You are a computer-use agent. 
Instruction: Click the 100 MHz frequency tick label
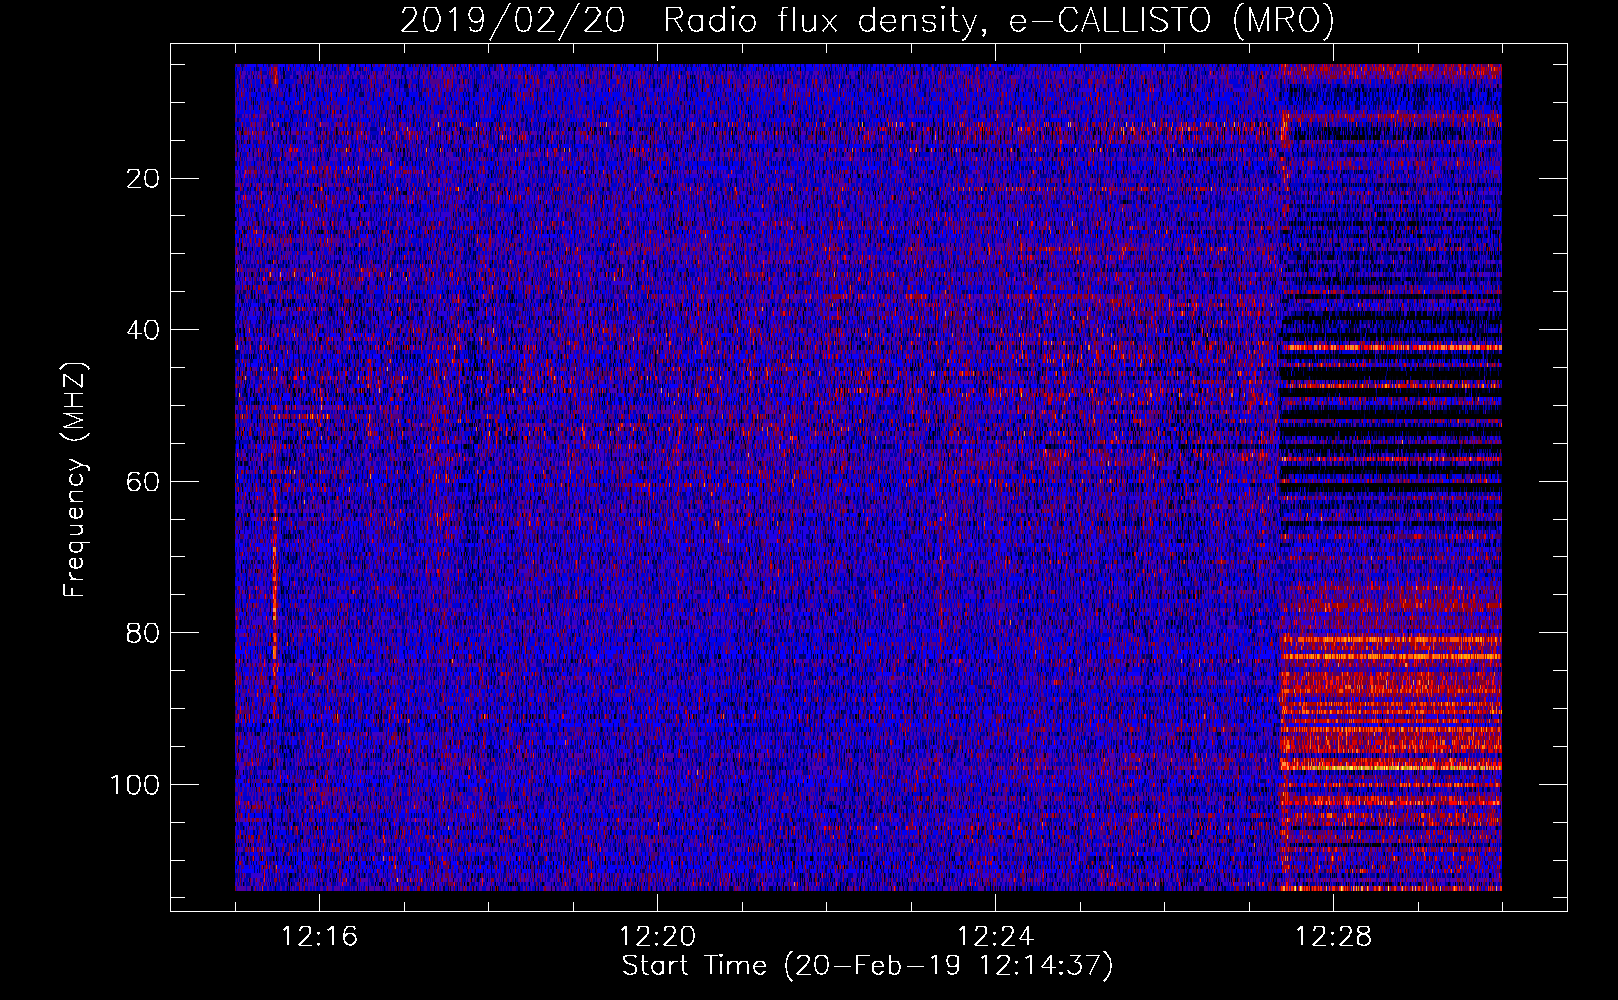(x=135, y=785)
